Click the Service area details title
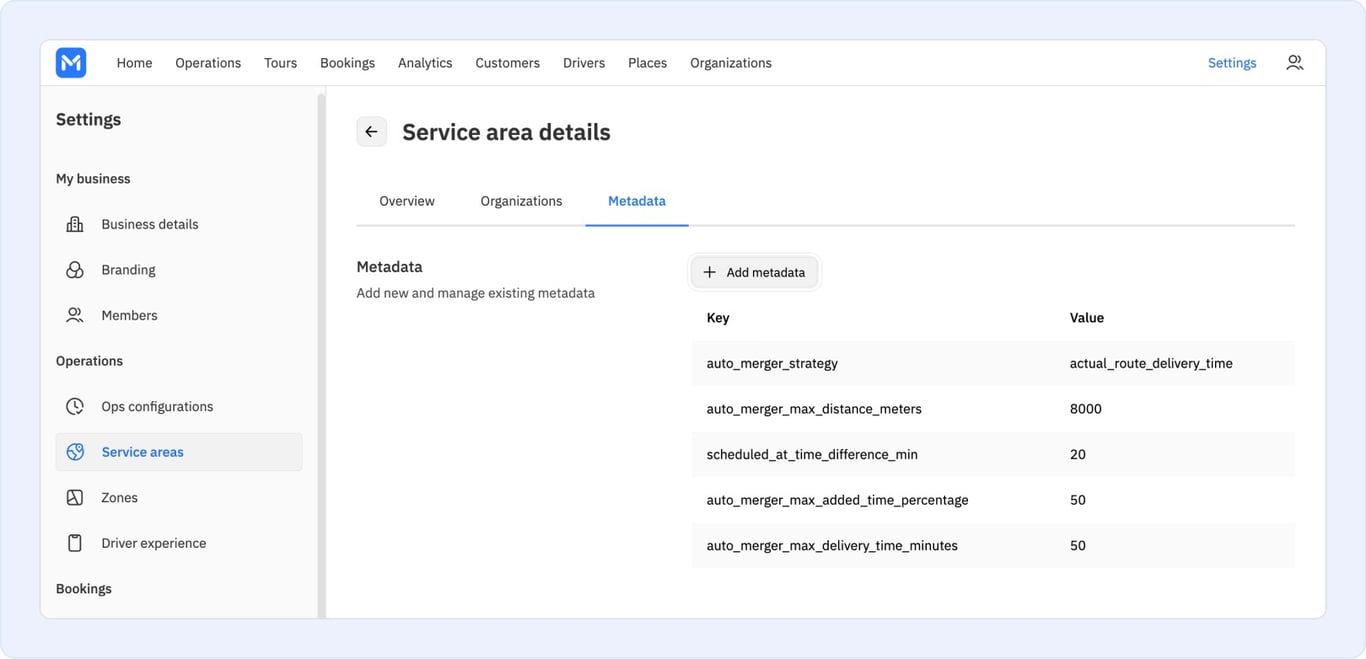Image resolution: width=1366 pixels, height=659 pixels. point(506,132)
